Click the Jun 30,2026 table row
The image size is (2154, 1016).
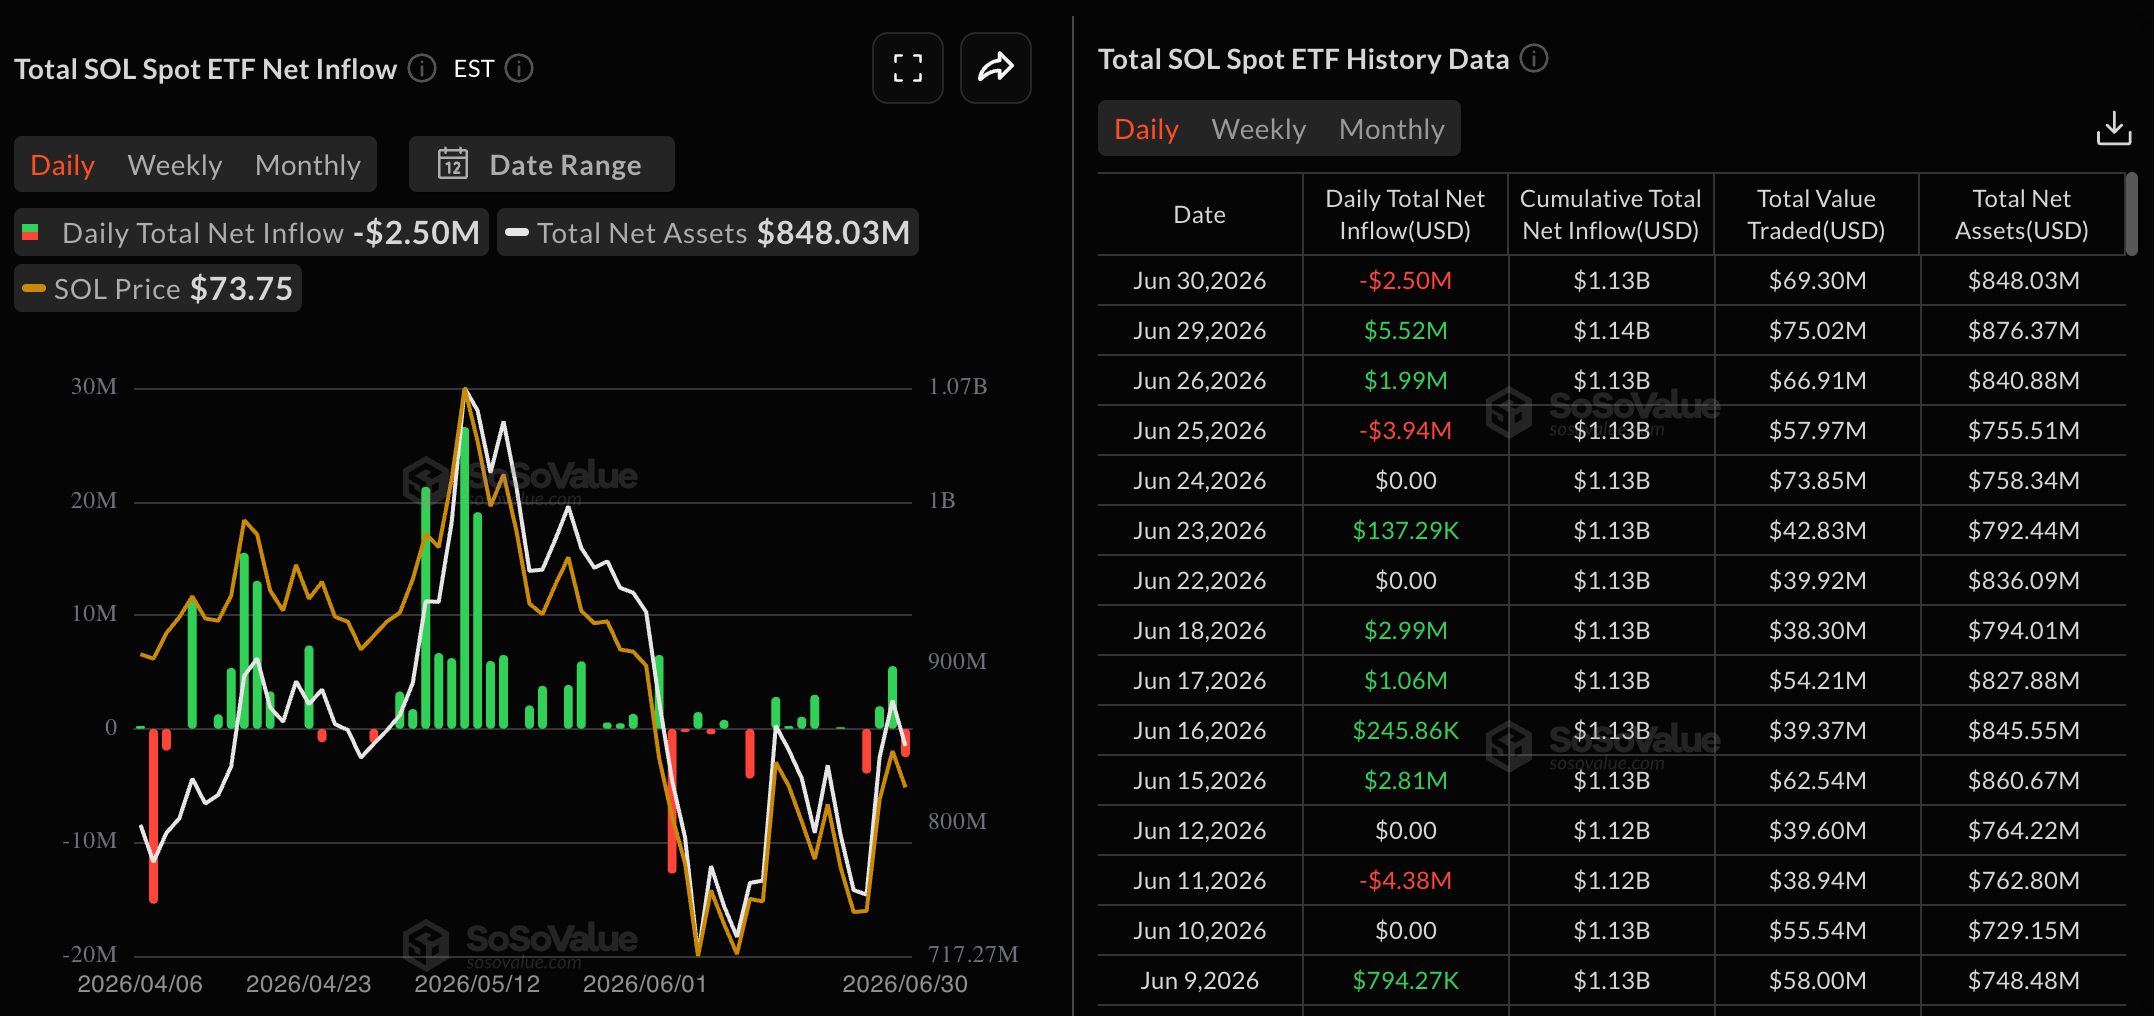click(x=1611, y=280)
